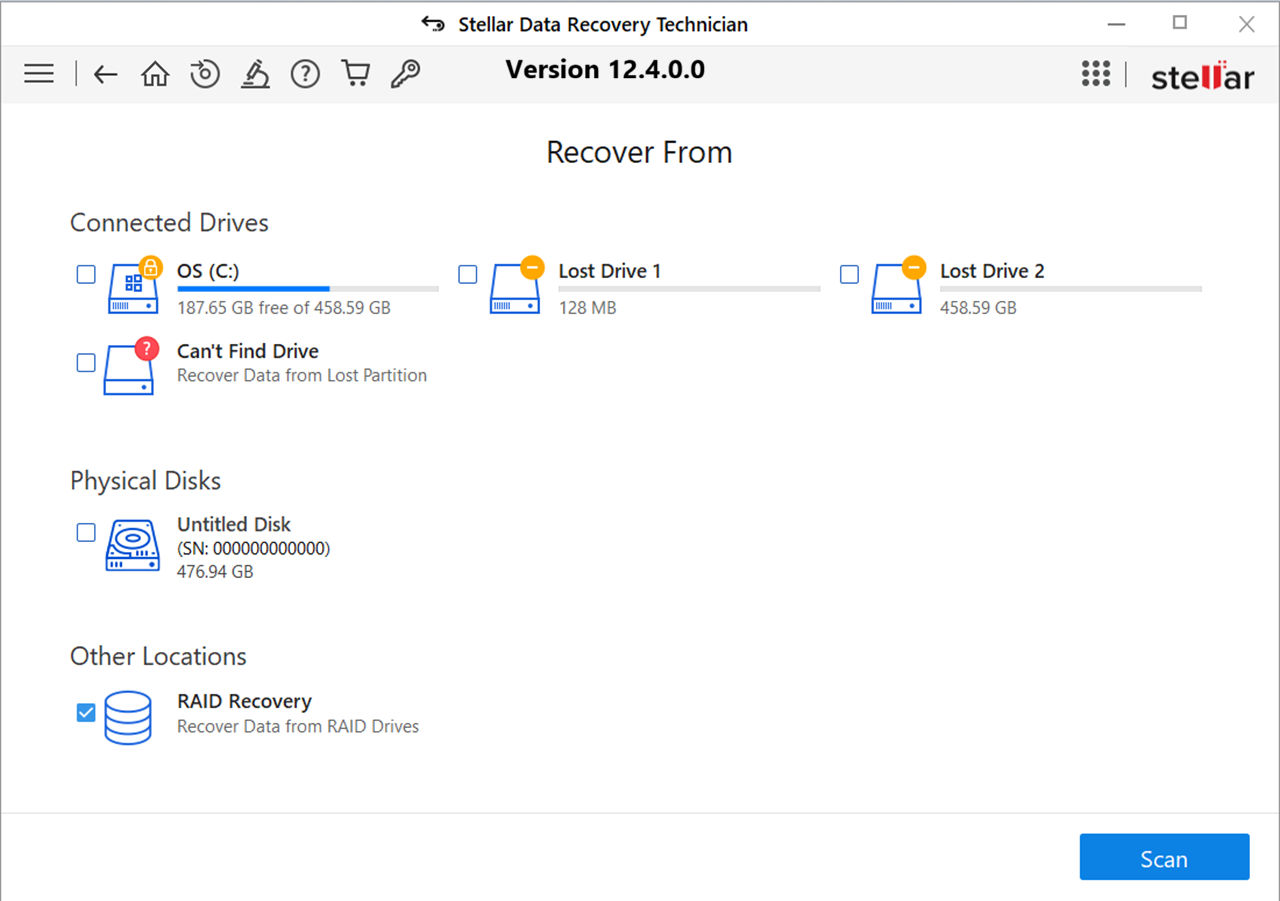Uncheck the RAID Recovery option

click(x=85, y=712)
